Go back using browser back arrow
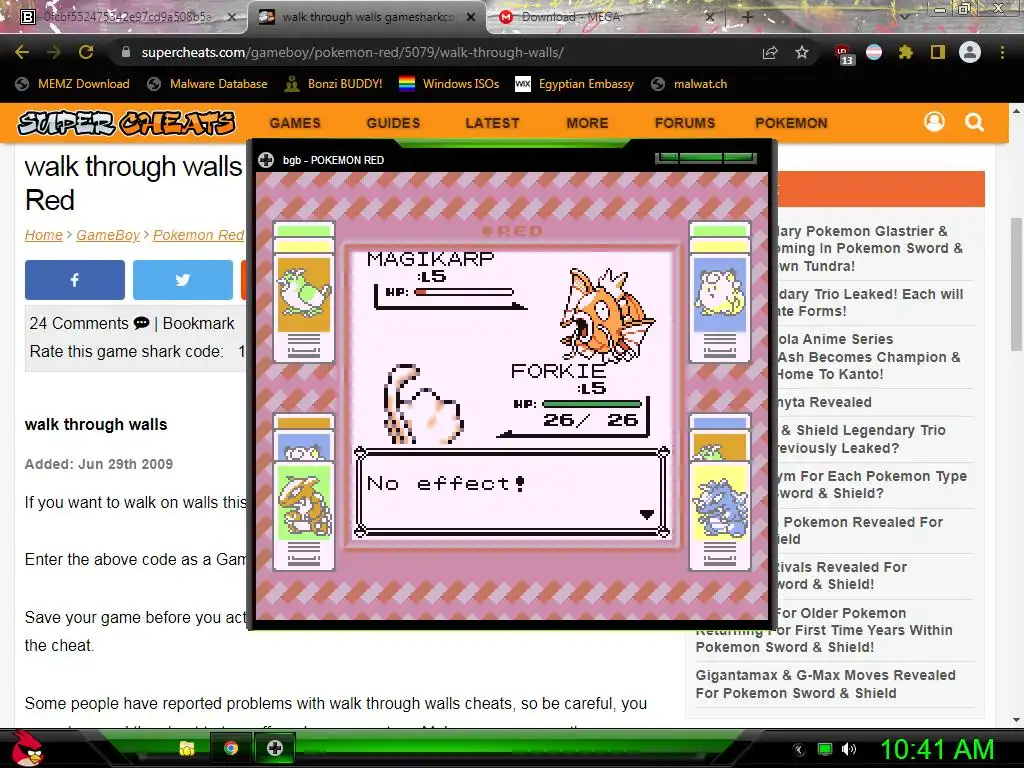The image size is (1024, 768). click(22, 52)
